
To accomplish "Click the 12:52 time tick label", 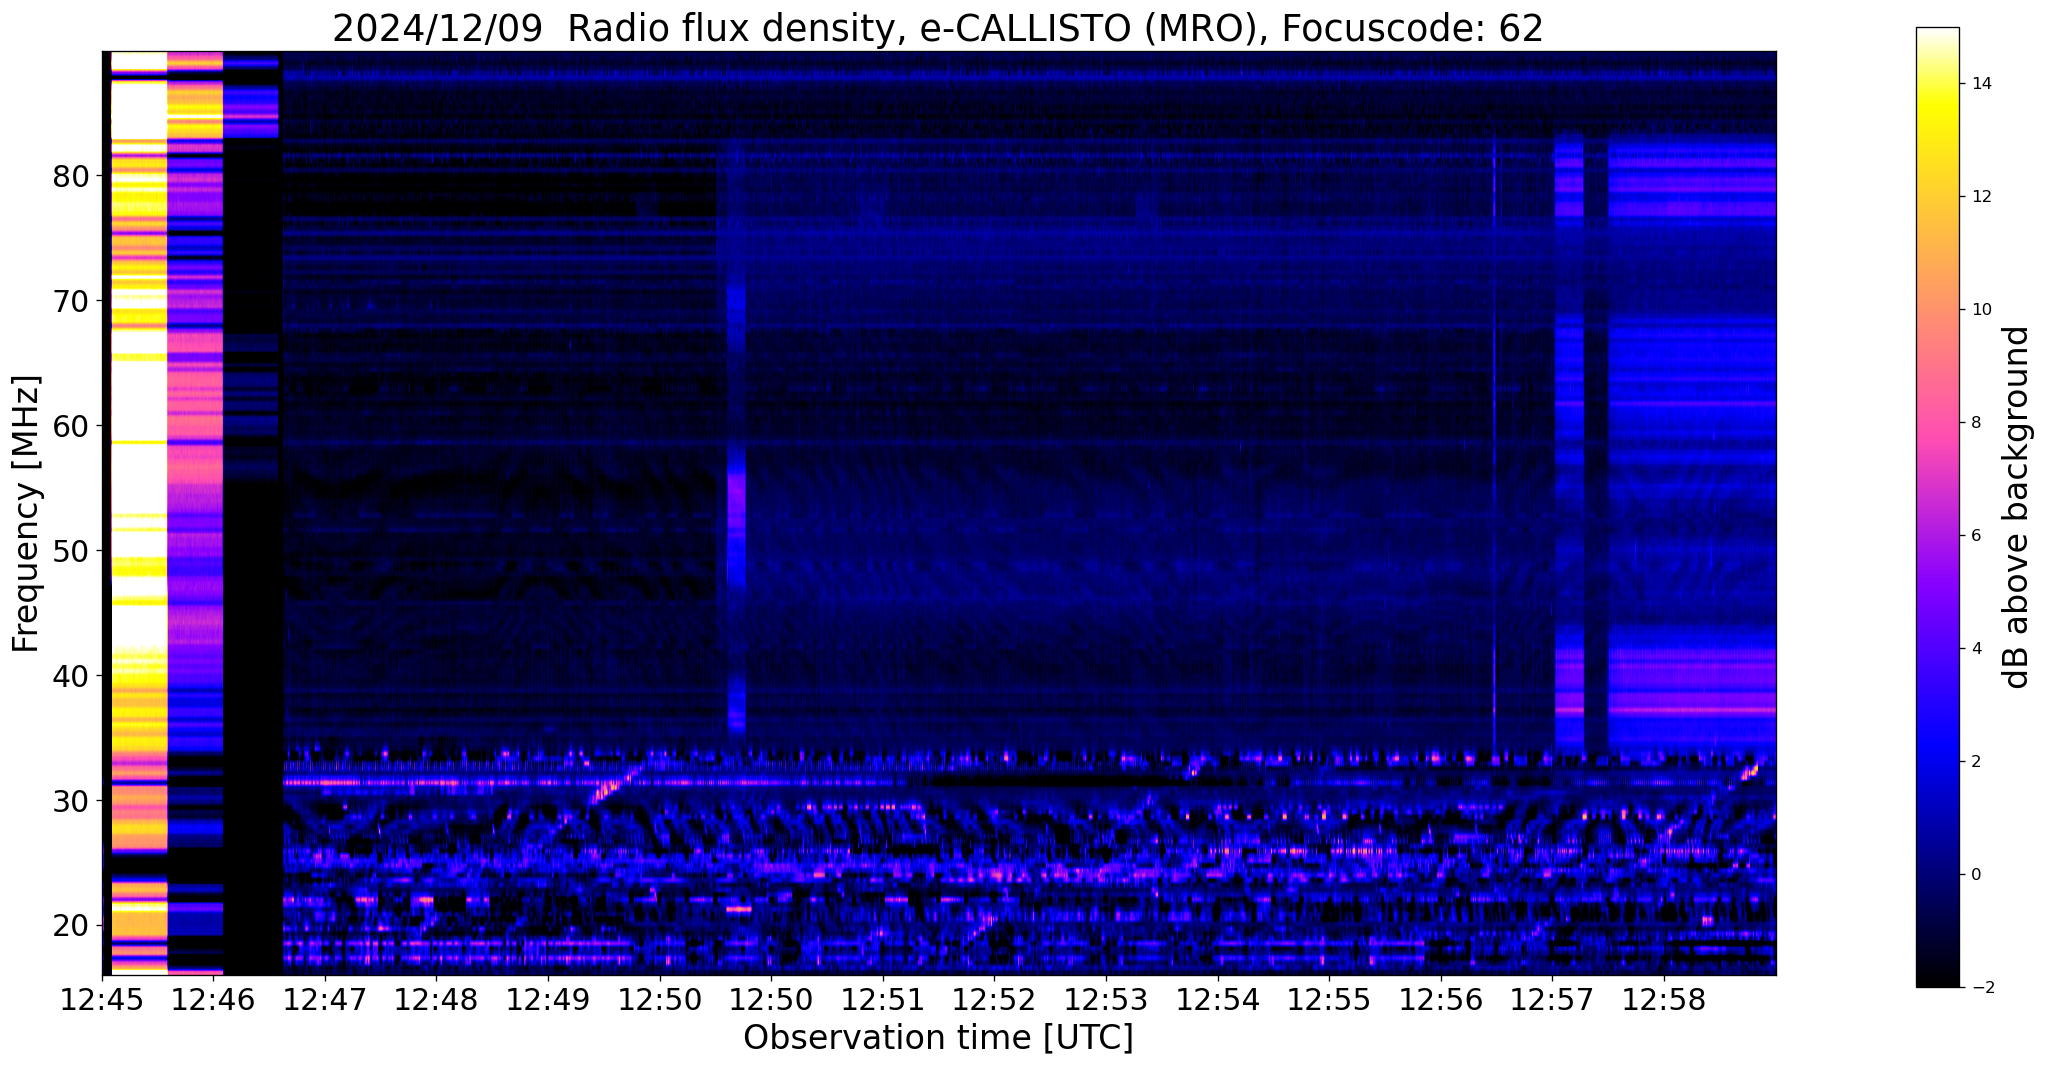I will pos(994,1000).
